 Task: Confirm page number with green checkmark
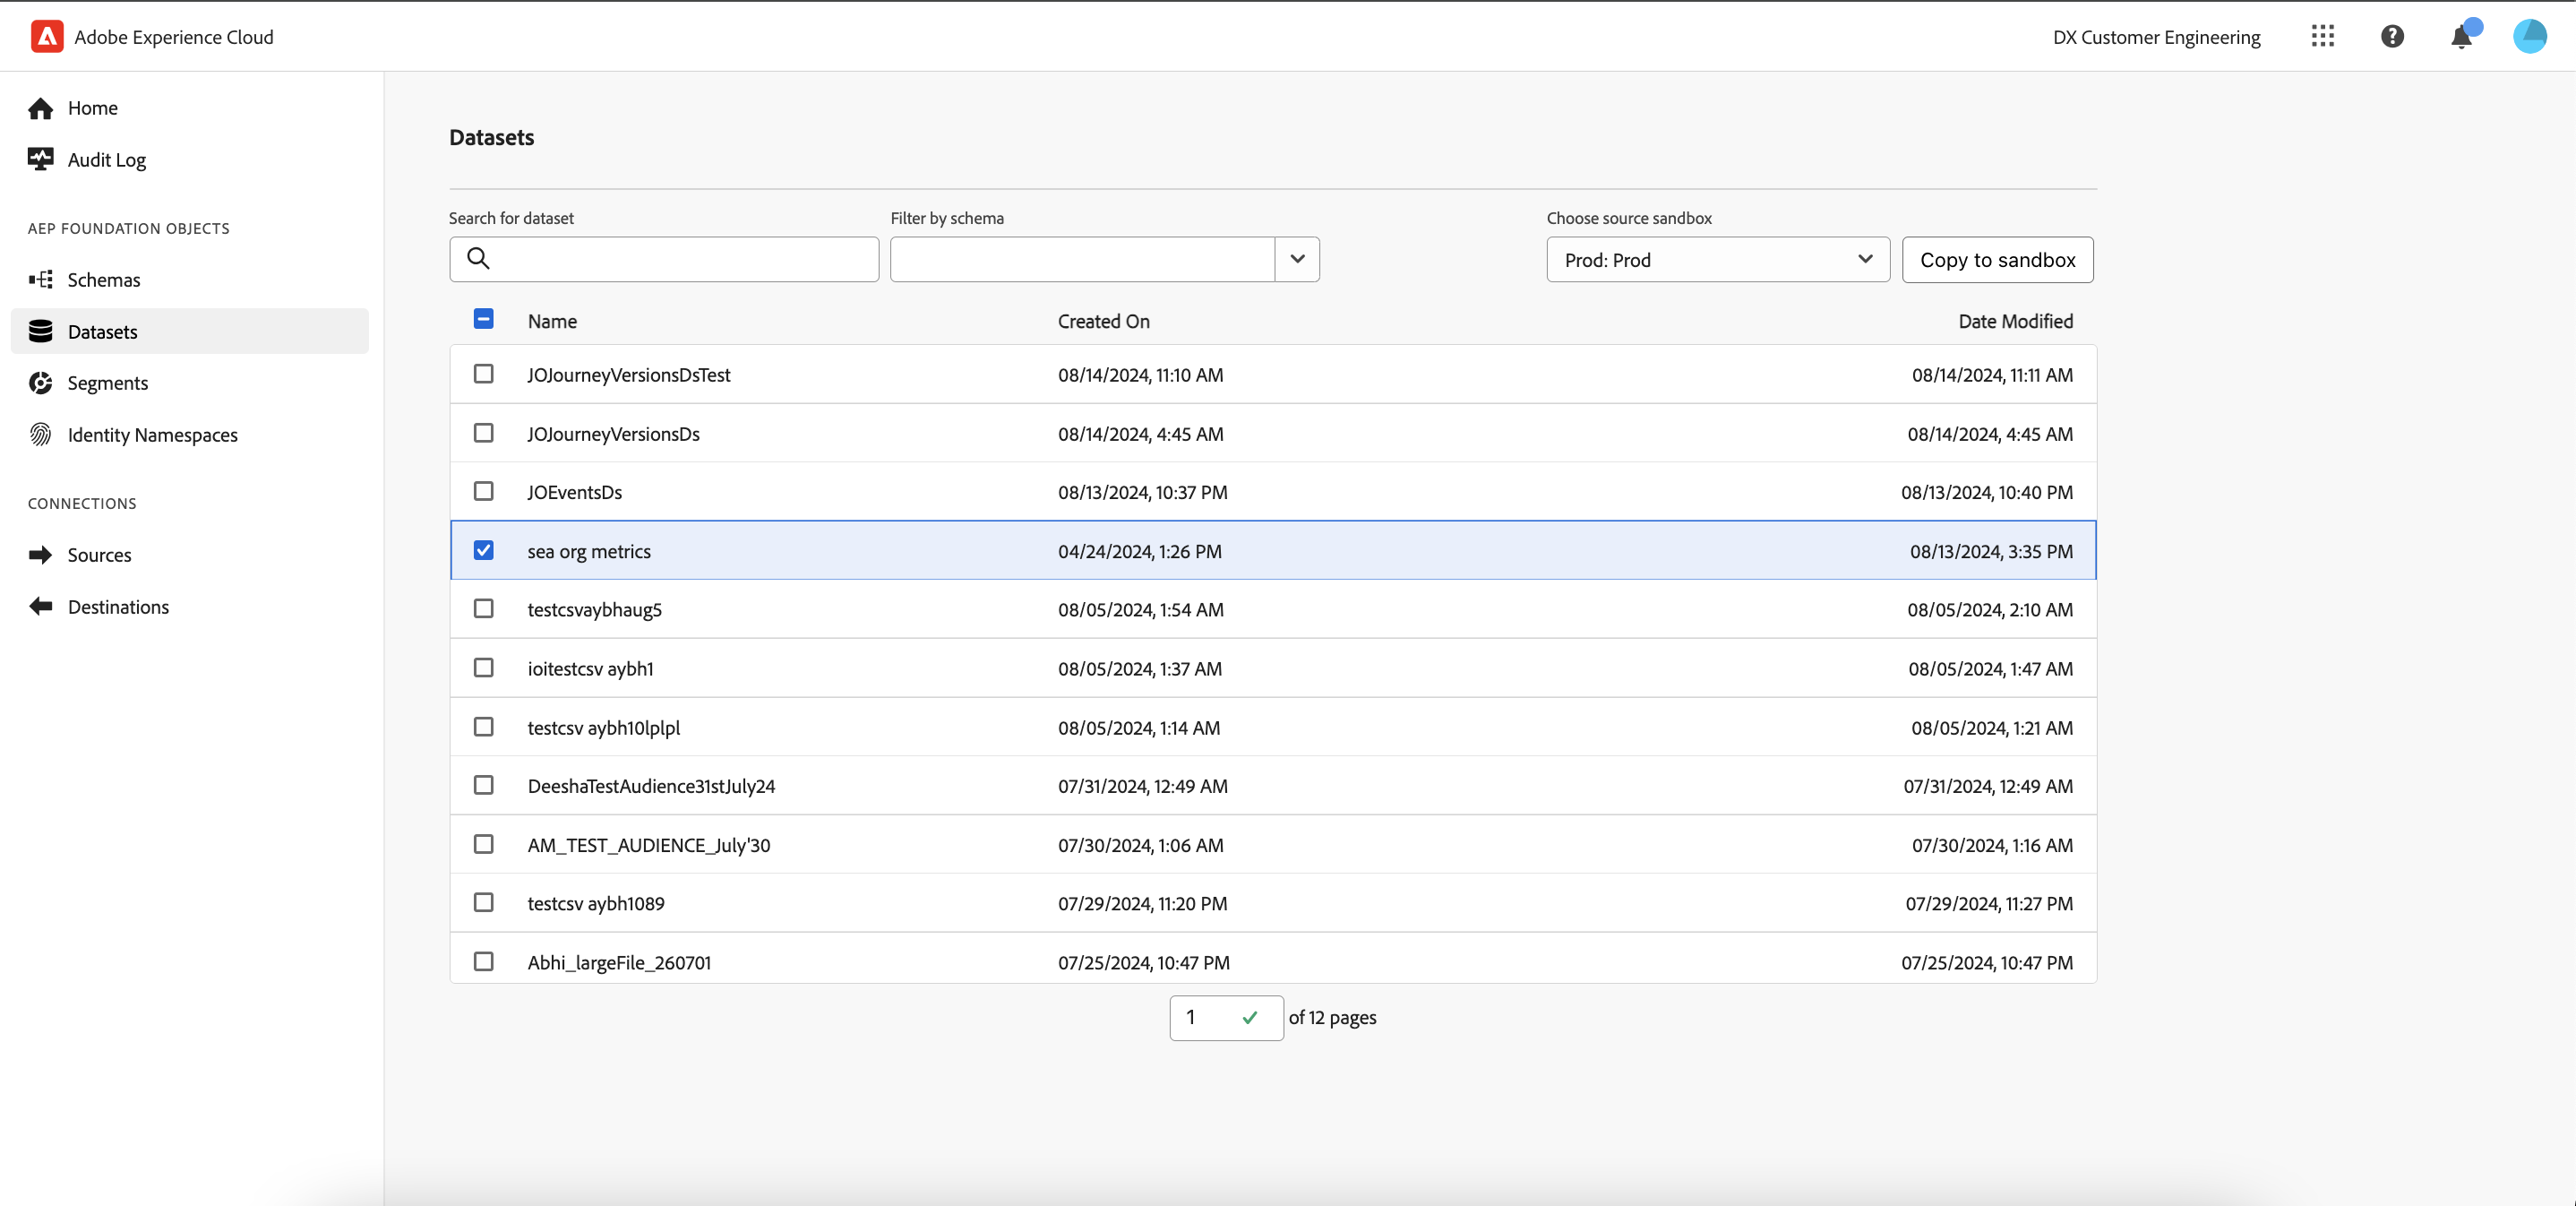(1249, 1017)
